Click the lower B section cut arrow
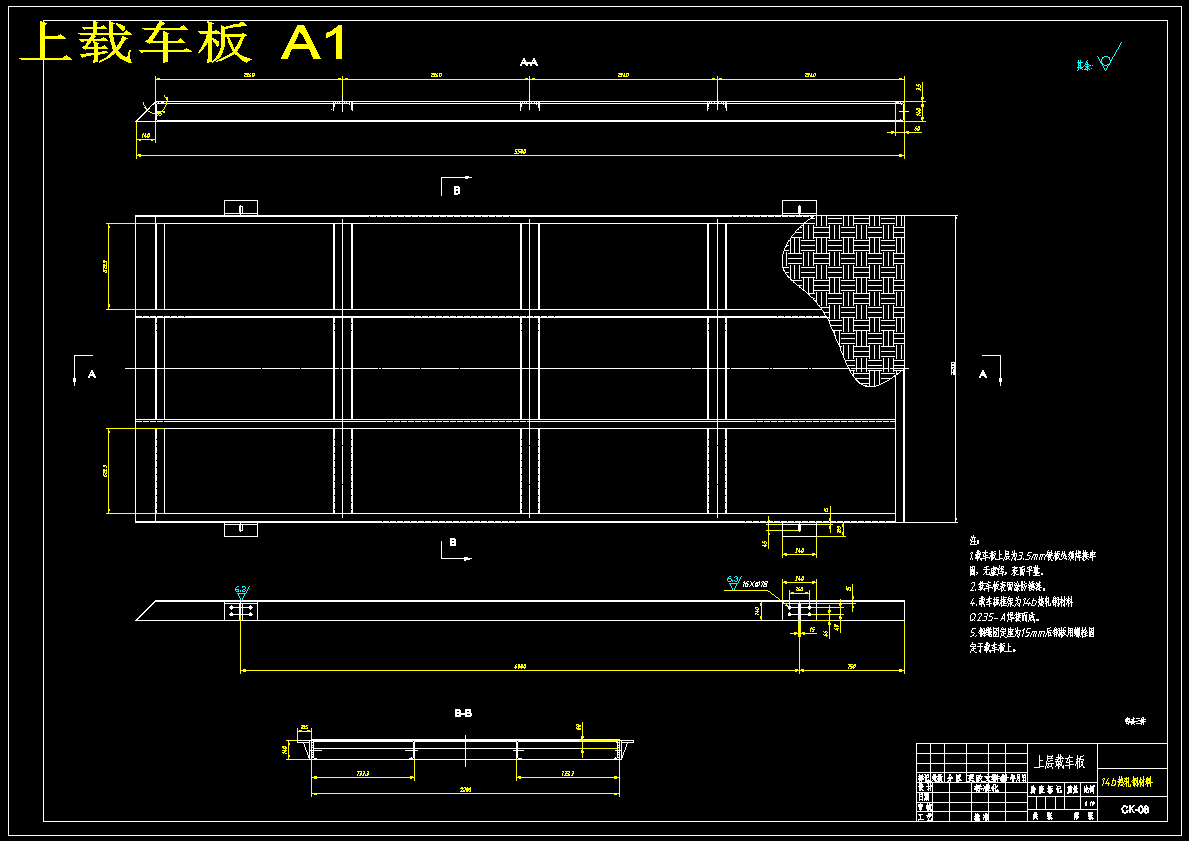Image resolution: width=1189 pixels, height=841 pixels. (x=456, y=549)
